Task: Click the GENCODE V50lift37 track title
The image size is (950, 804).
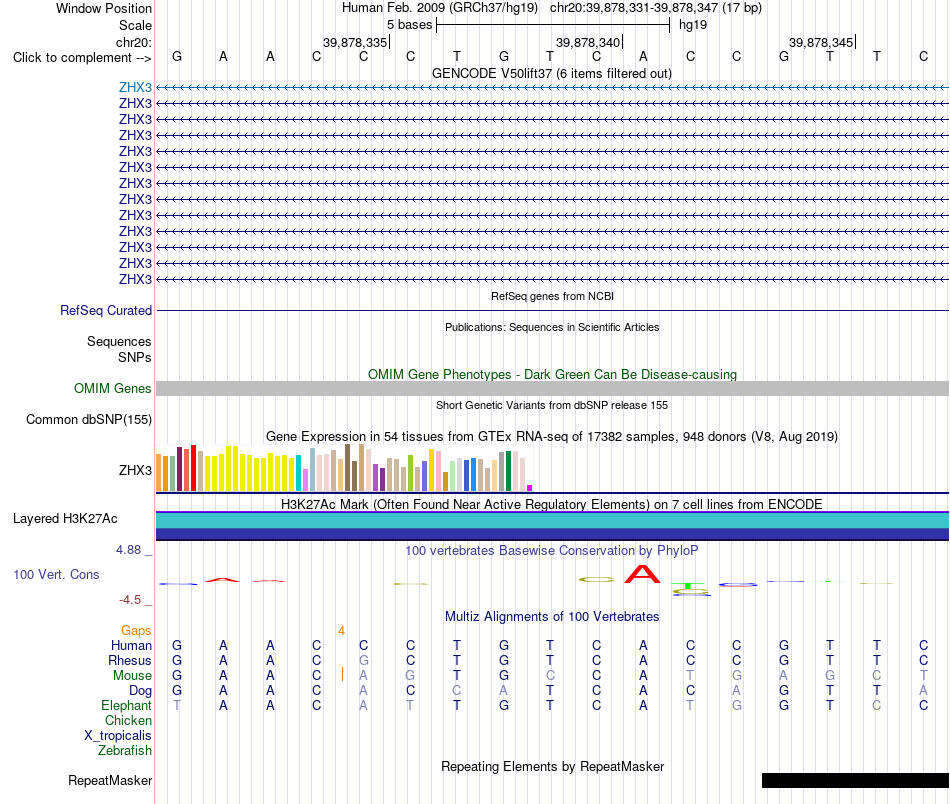Action: pyautogui.click(x=552, y=73)
